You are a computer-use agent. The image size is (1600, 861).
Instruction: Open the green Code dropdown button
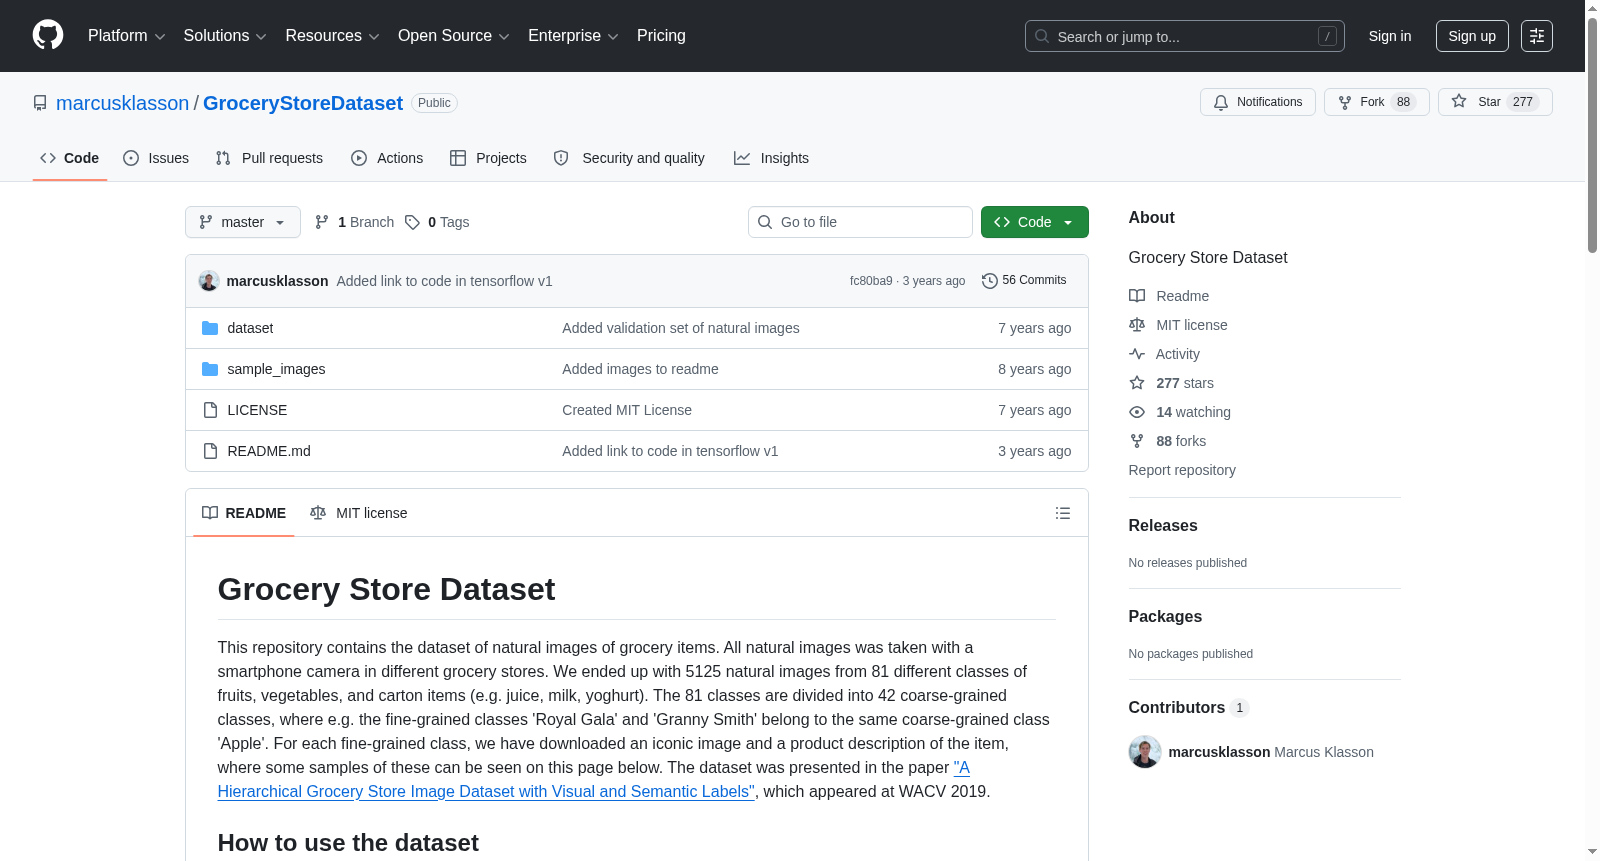click(1035, 222)
